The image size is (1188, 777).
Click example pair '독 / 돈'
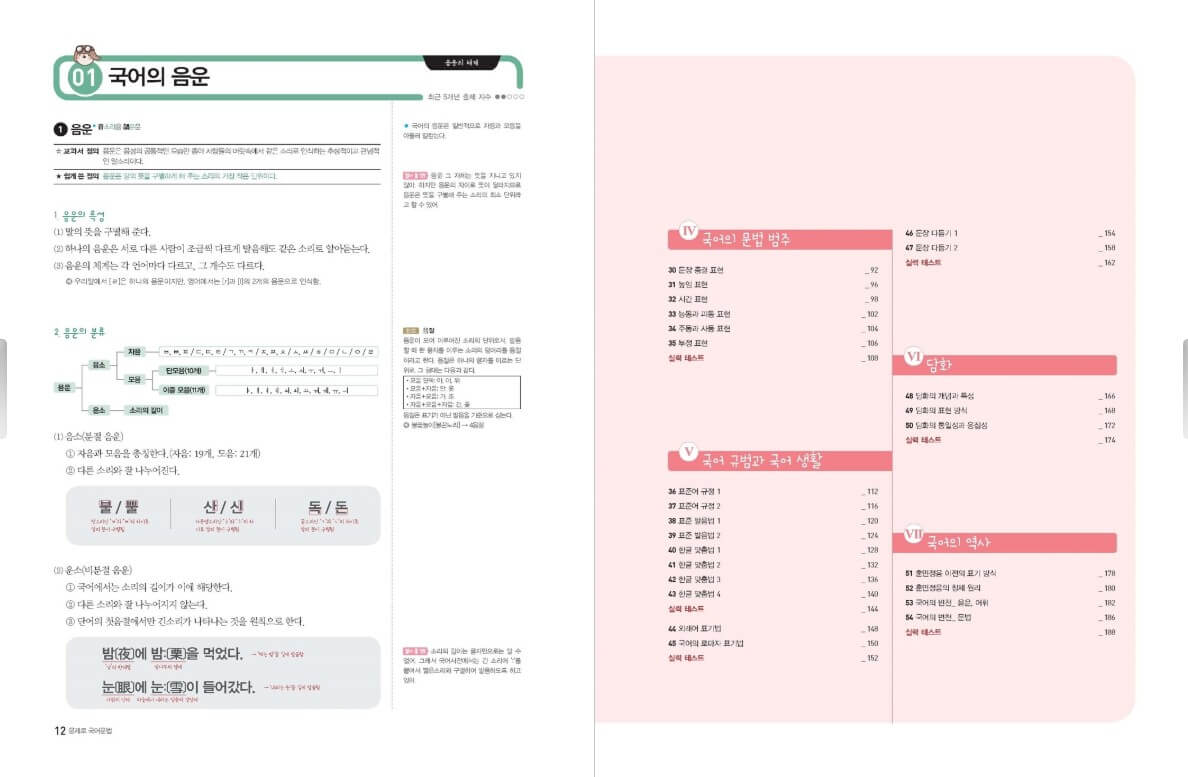point(328,507)
